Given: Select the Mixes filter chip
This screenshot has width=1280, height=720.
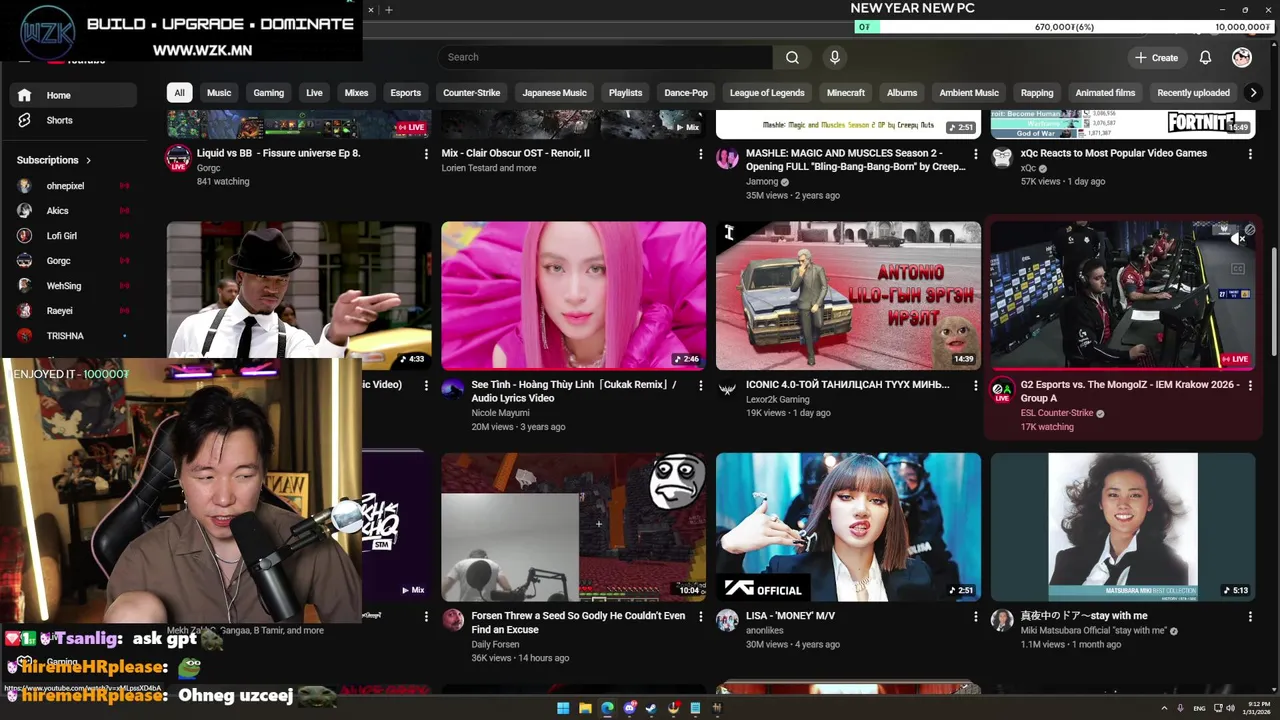Looking at the screenshot, I should click(356, 93).
